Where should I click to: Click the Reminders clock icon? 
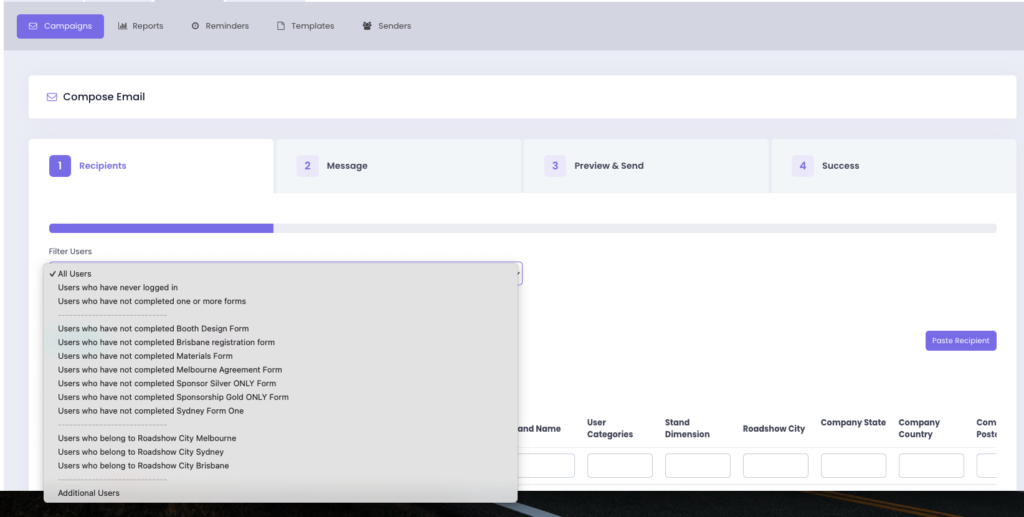click(x=195, y=26)
